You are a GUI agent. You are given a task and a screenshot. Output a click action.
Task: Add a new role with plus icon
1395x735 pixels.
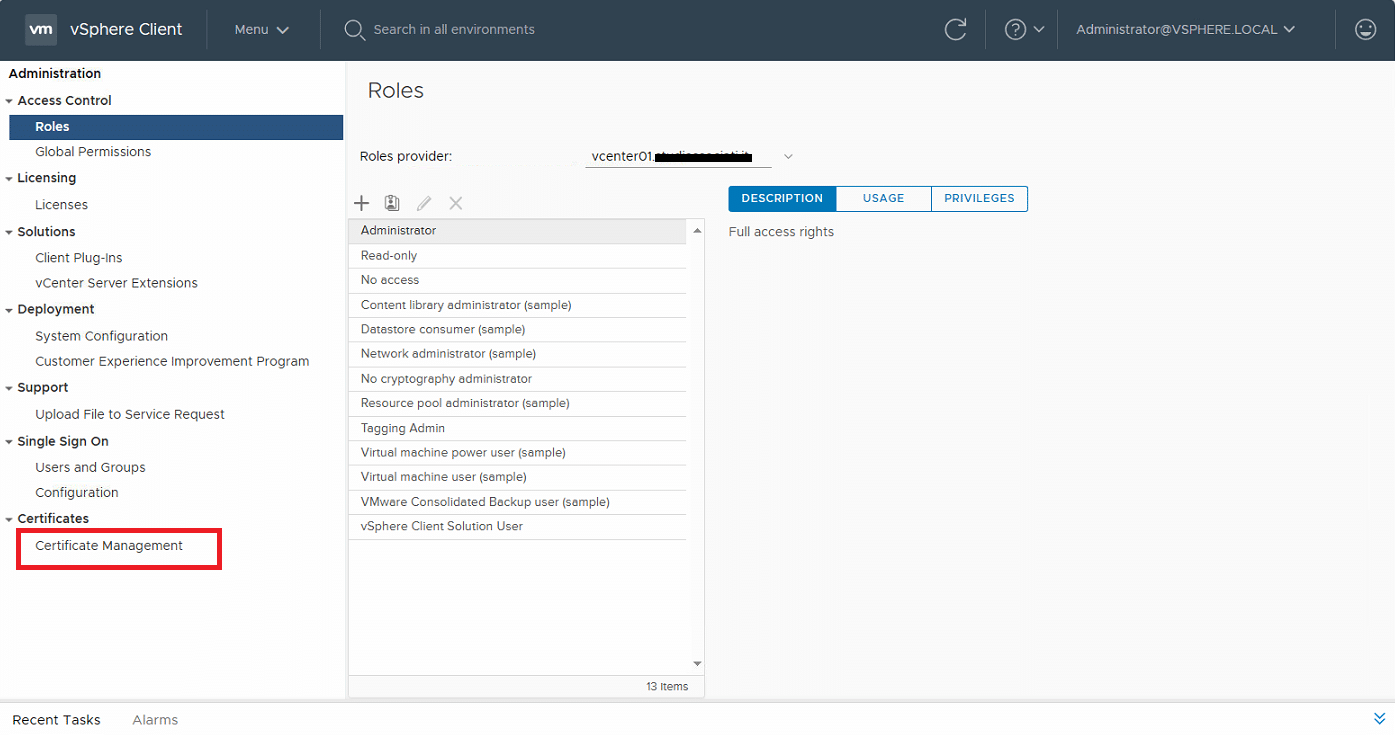362,203
